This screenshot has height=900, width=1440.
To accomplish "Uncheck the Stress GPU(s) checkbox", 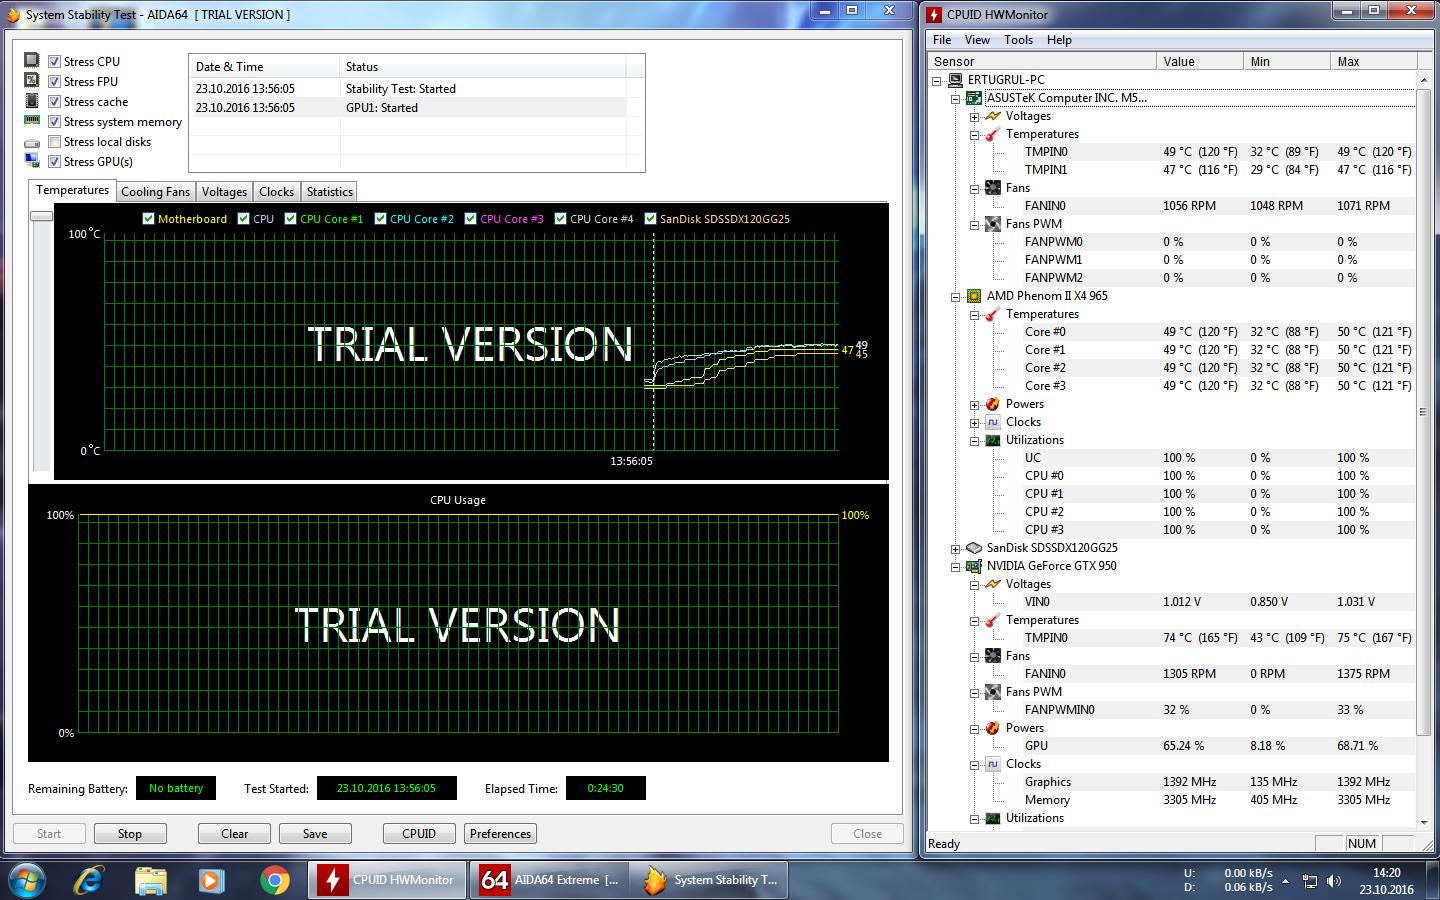I will pos(55,162).
